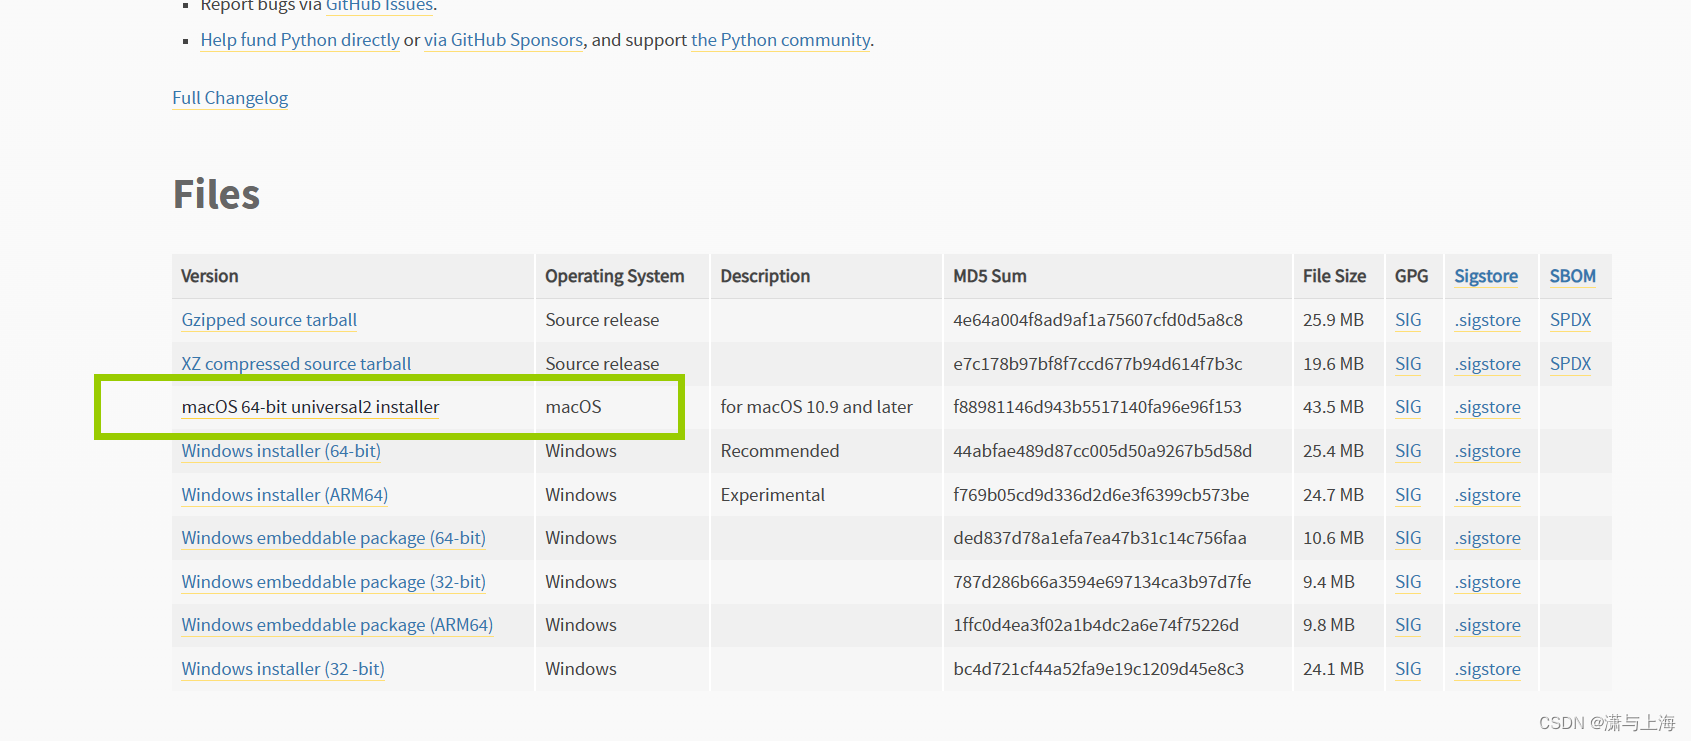Open SIG for embeddable package (64-bit) row

point(1408,538)
